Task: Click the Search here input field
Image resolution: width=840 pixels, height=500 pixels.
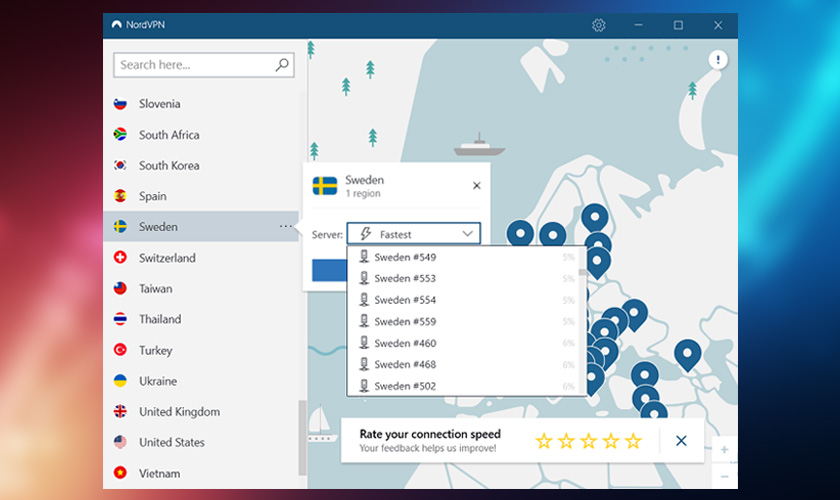Action: [x=204, y=65]
